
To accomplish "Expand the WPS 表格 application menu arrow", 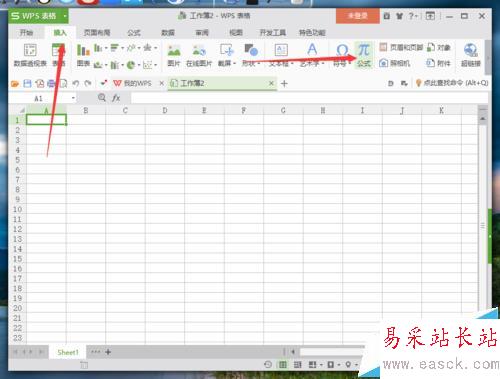I will 65,16.
